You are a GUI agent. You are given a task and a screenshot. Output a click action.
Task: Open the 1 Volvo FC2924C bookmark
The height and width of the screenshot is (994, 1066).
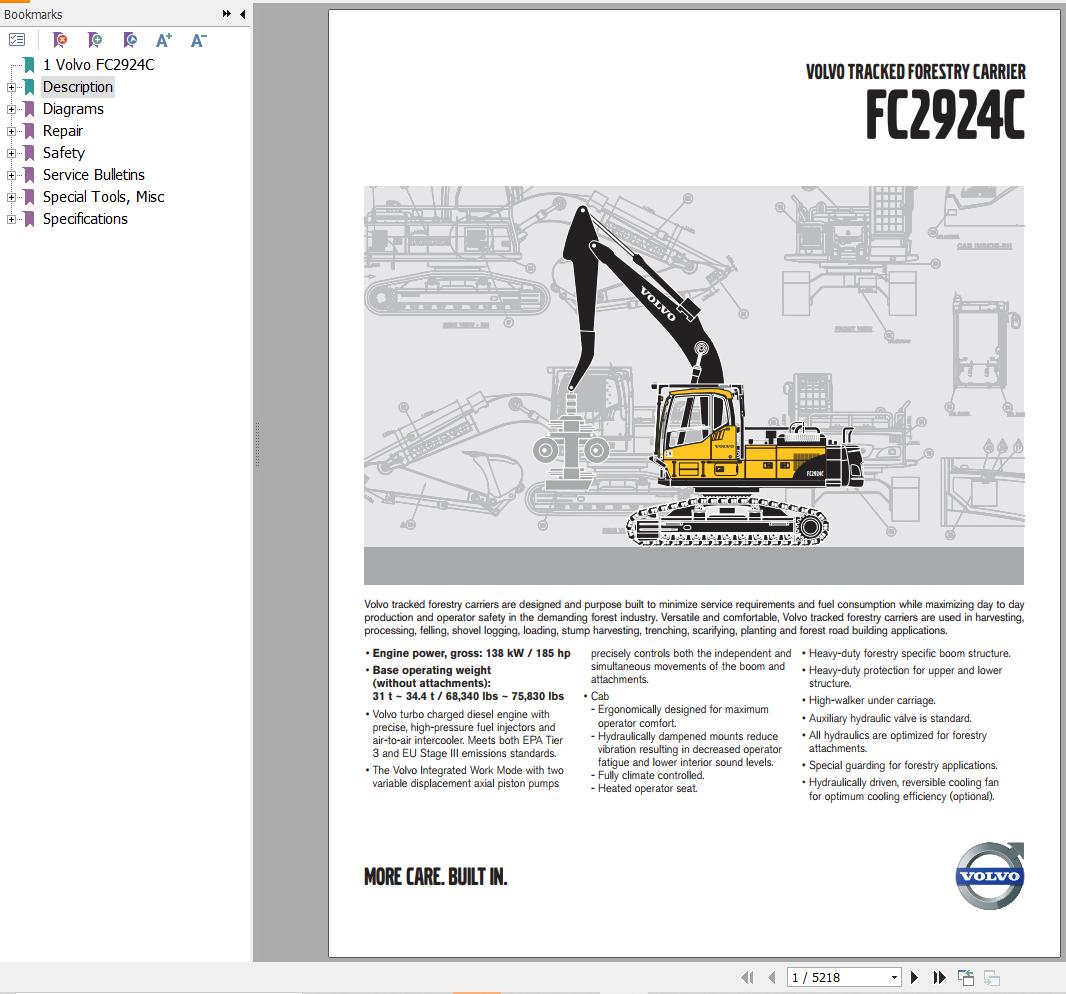pyautogui.click(x=99, y=65)
